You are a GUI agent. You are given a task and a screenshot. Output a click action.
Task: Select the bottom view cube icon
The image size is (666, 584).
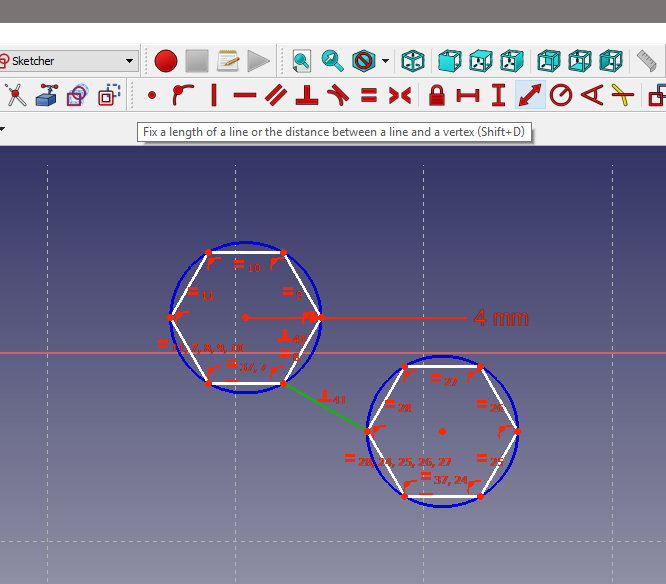(580, 61)
